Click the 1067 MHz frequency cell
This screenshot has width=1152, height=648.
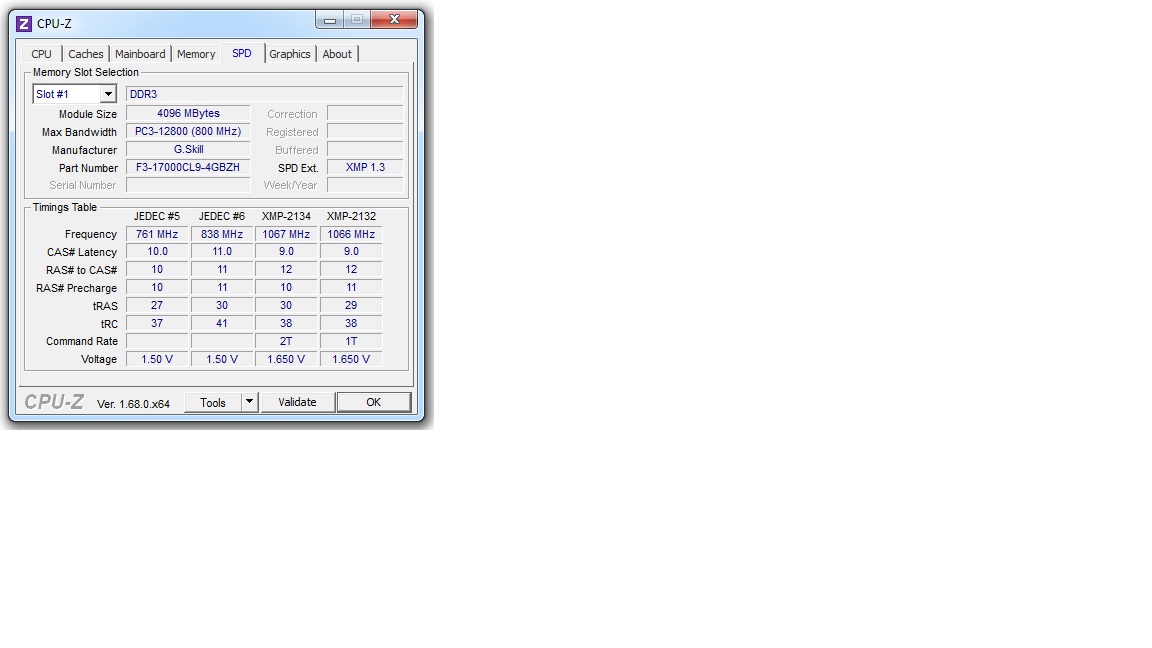pyautogui.click(x=287, y=234)
